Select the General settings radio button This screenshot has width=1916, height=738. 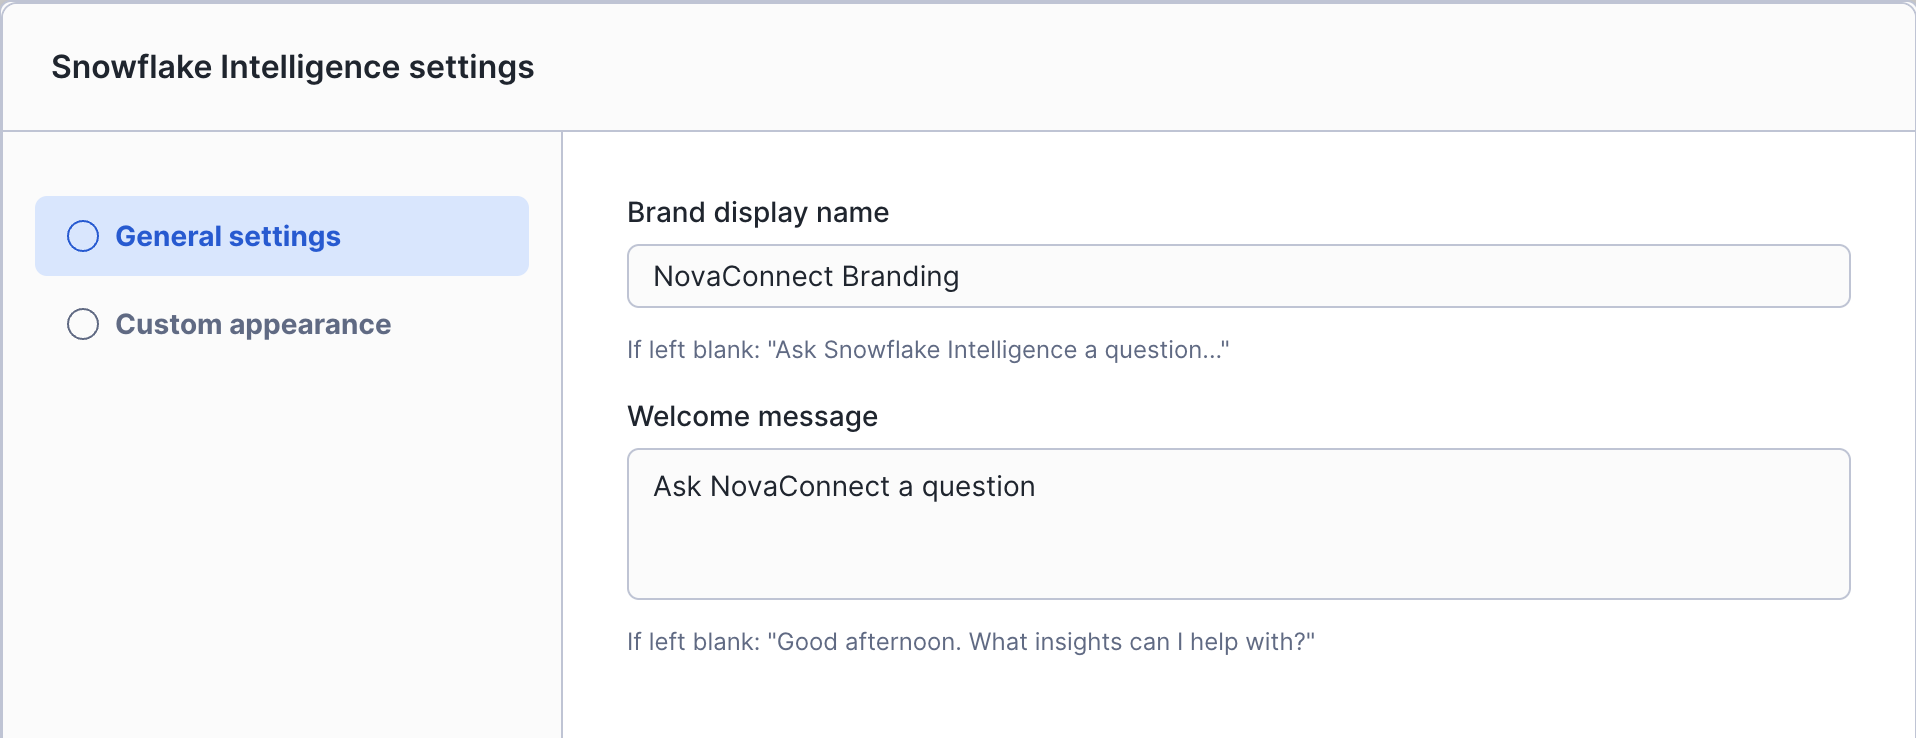click(83, 236)
